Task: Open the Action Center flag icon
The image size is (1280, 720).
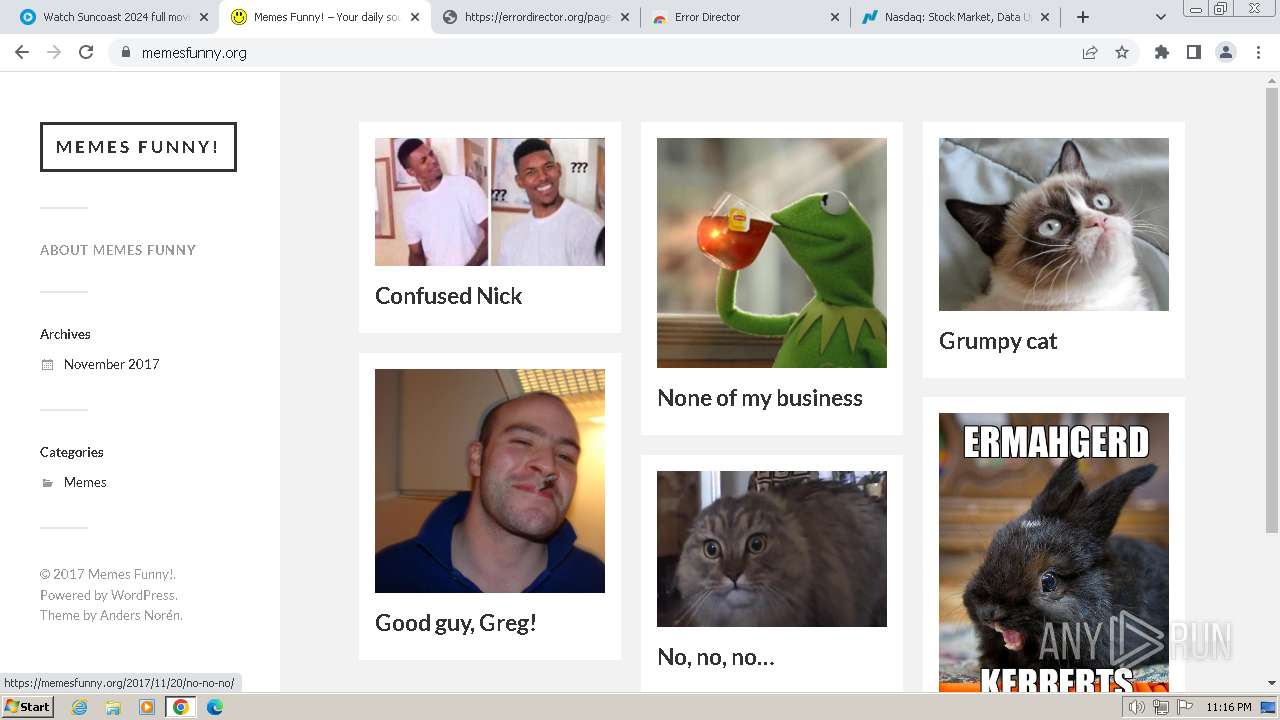Action: (x=1185, y=707)
